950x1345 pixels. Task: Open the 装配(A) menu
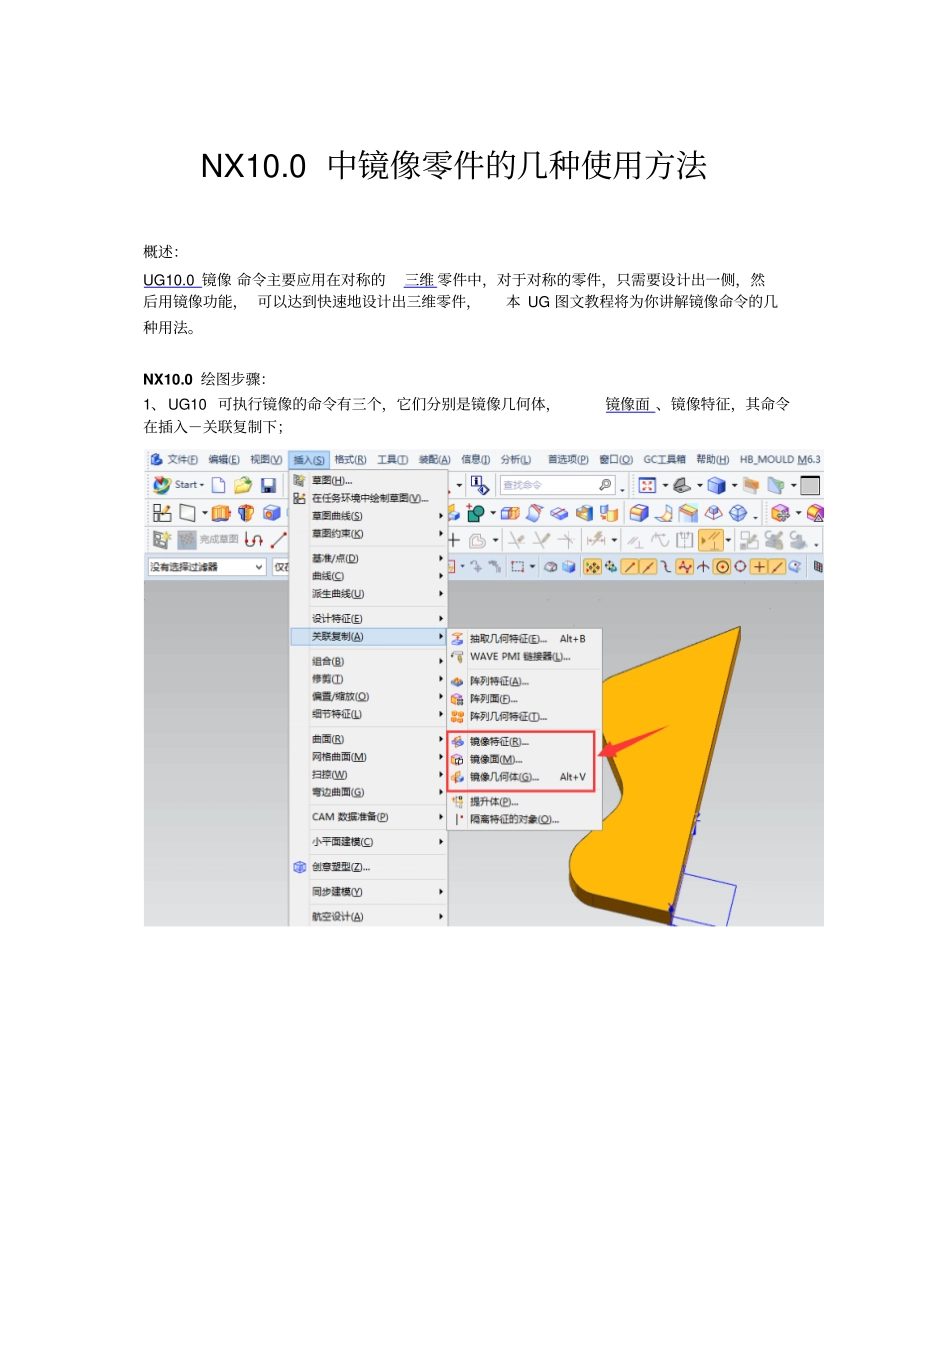click(x=434, y=460)
